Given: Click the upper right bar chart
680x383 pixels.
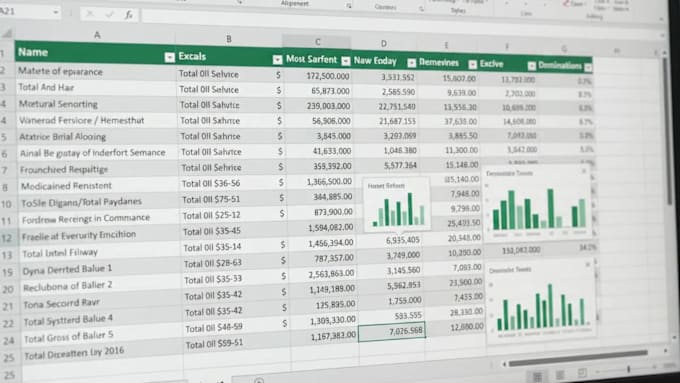Looking at the screenshot, I should point(537,203).
